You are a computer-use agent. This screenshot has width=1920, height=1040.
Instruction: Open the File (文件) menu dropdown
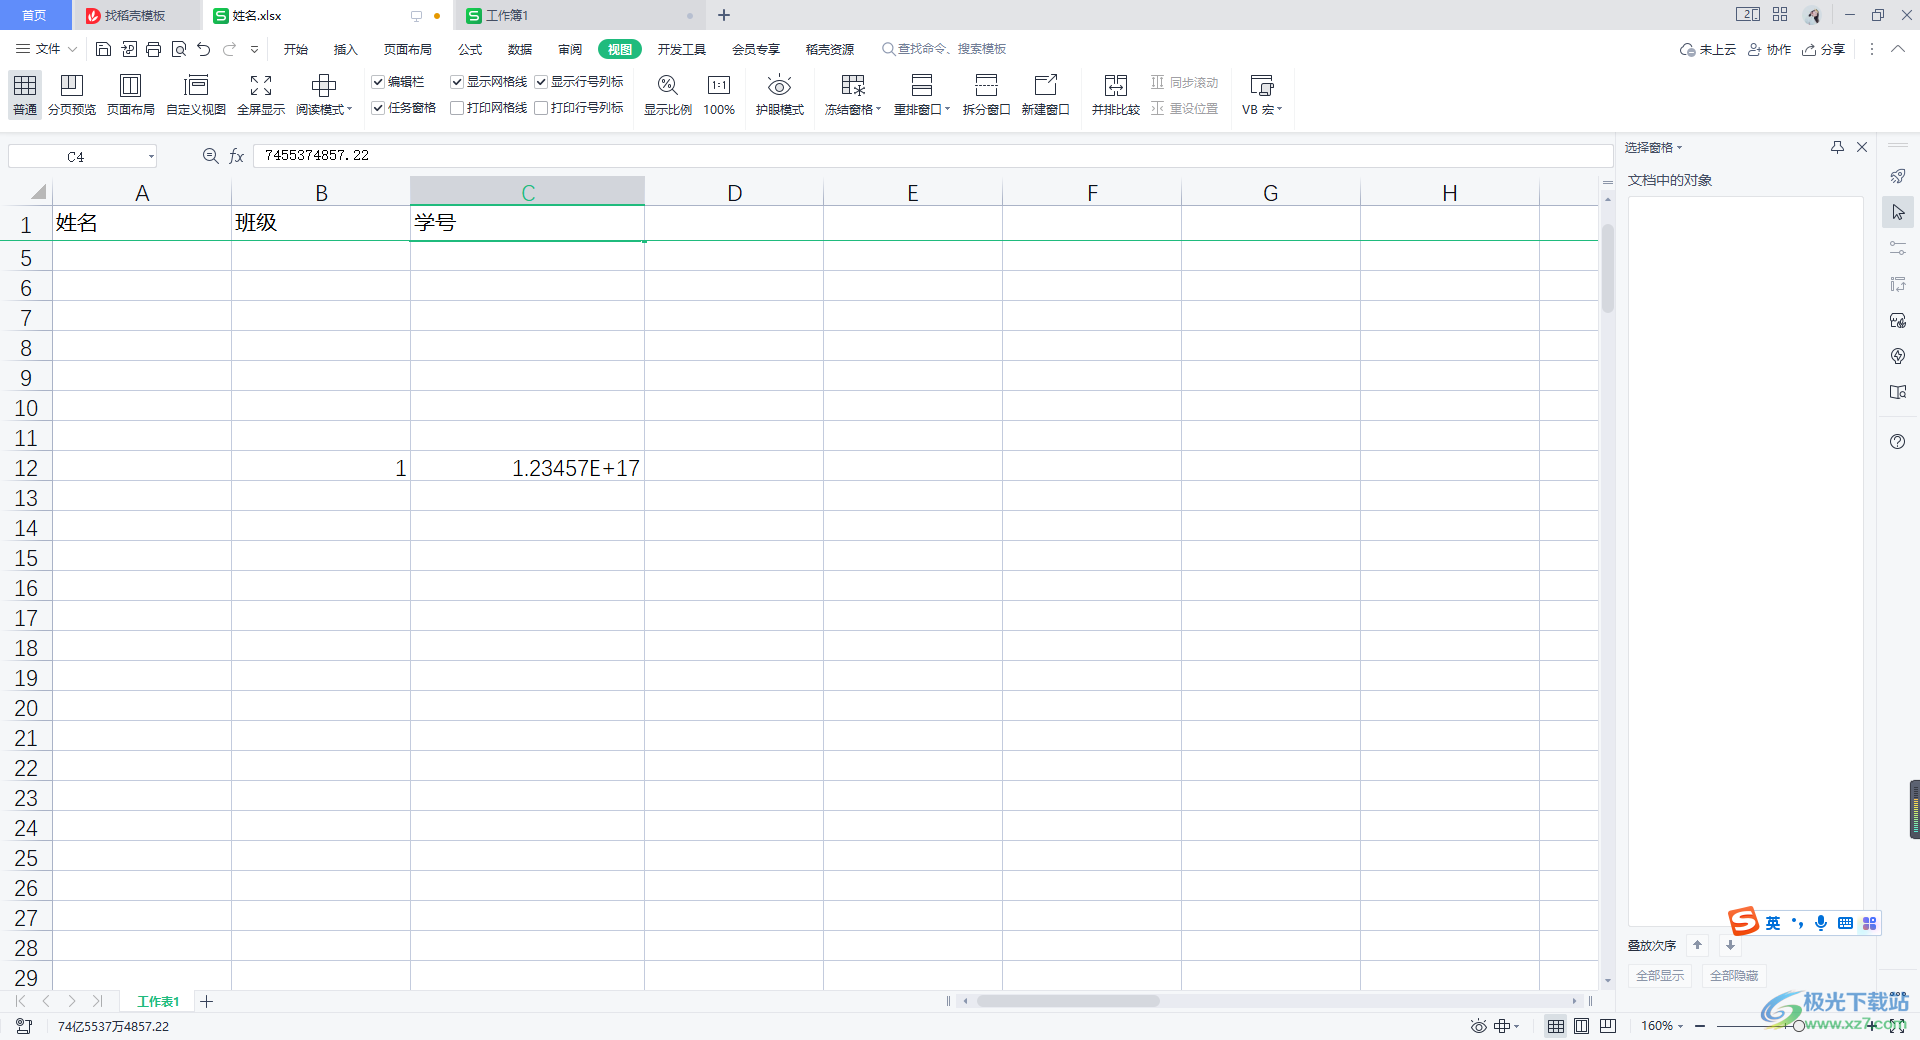click(46, 49)
